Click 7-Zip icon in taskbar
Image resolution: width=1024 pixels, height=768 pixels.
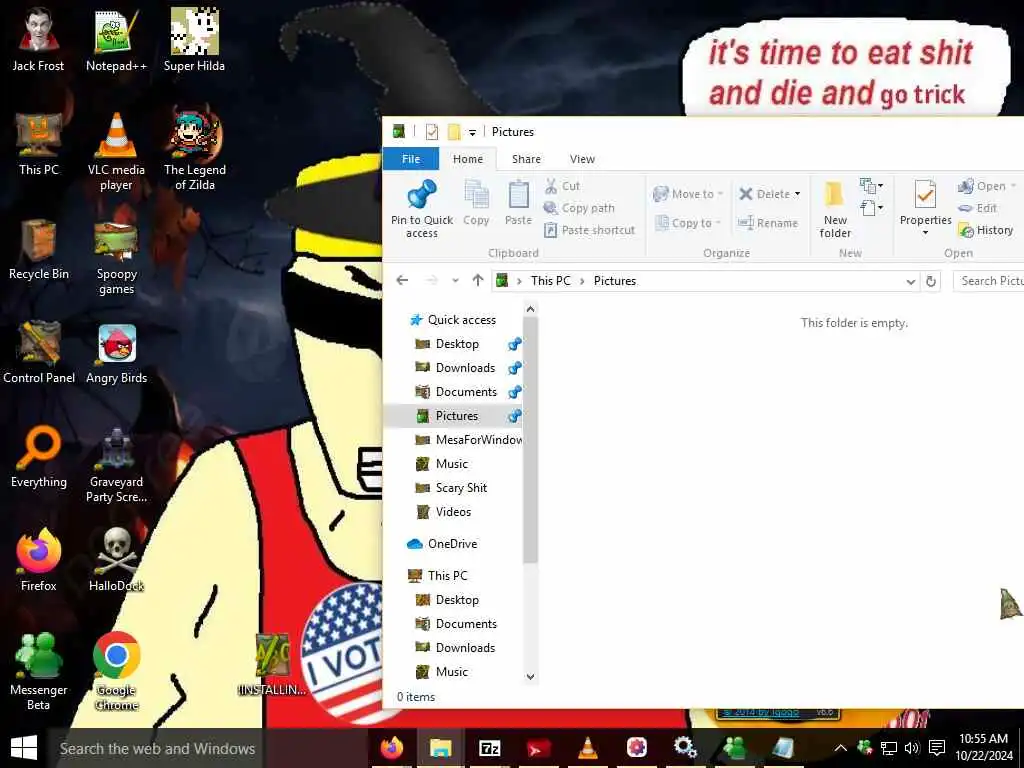(489, 747)
